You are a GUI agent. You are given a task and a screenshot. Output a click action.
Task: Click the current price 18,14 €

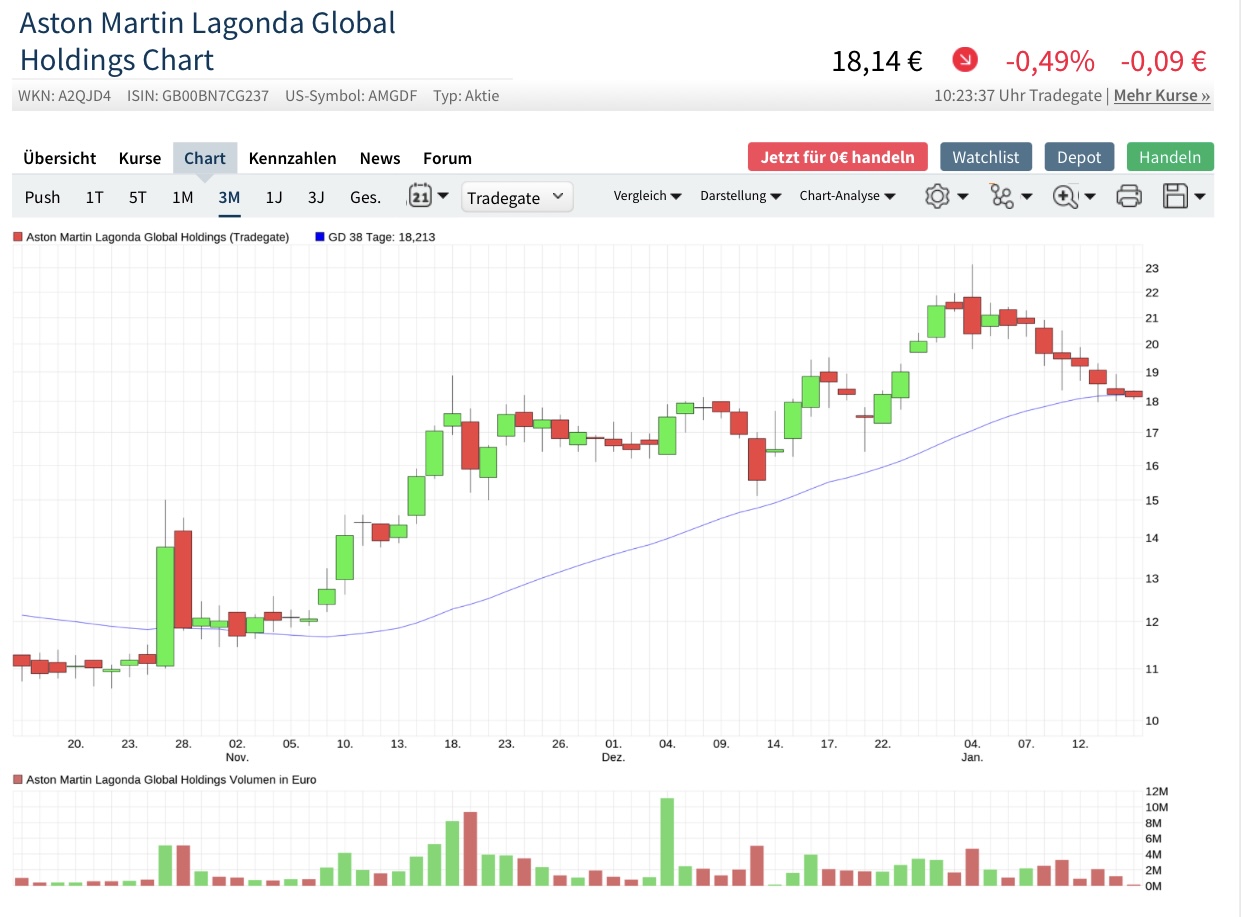[877, 61]
